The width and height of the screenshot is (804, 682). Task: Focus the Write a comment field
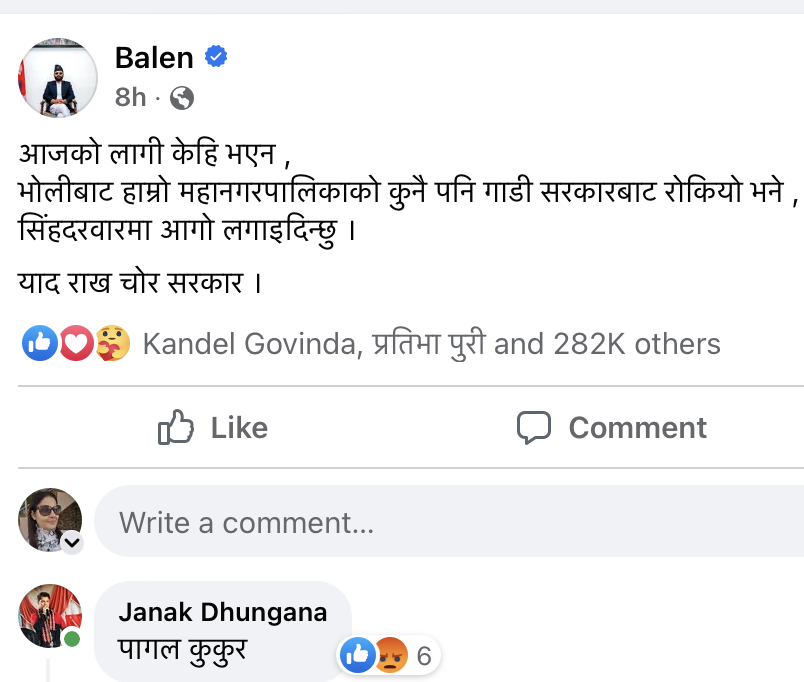tap(450, 522)
